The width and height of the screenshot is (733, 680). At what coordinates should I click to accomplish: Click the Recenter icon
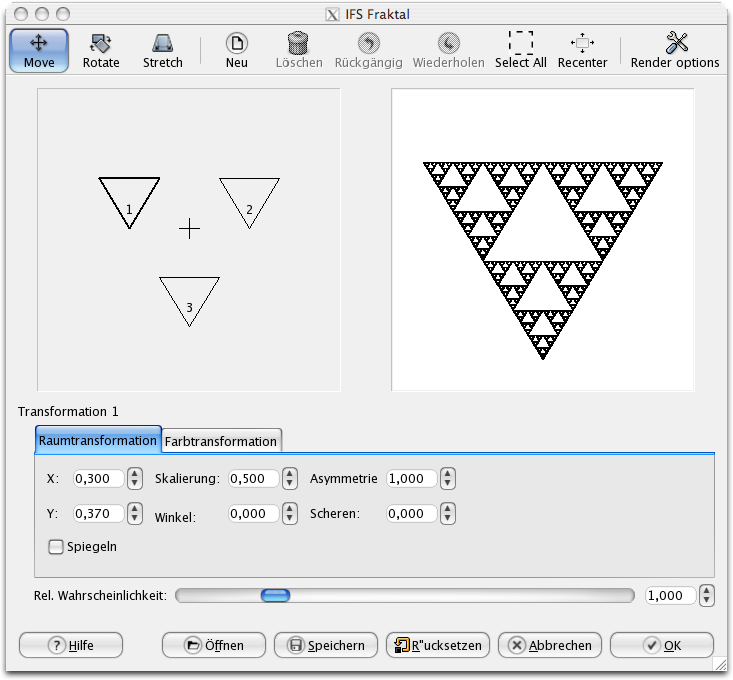tap(582, 50)
